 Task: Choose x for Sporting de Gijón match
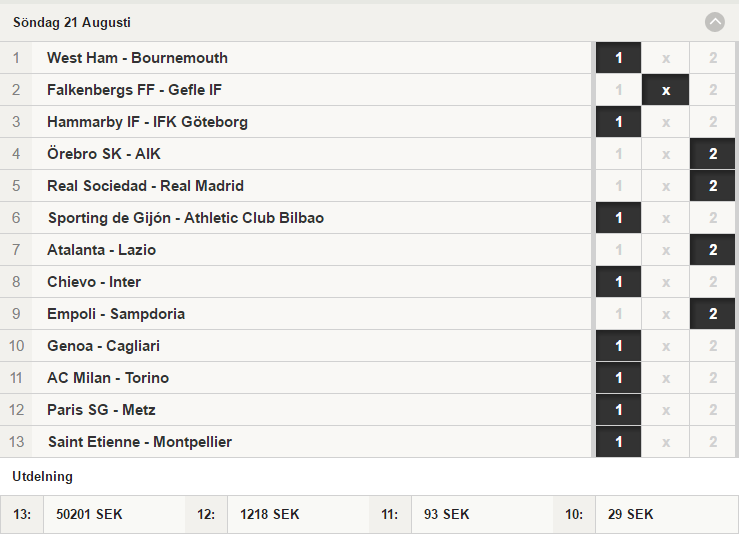coord(665,218)
